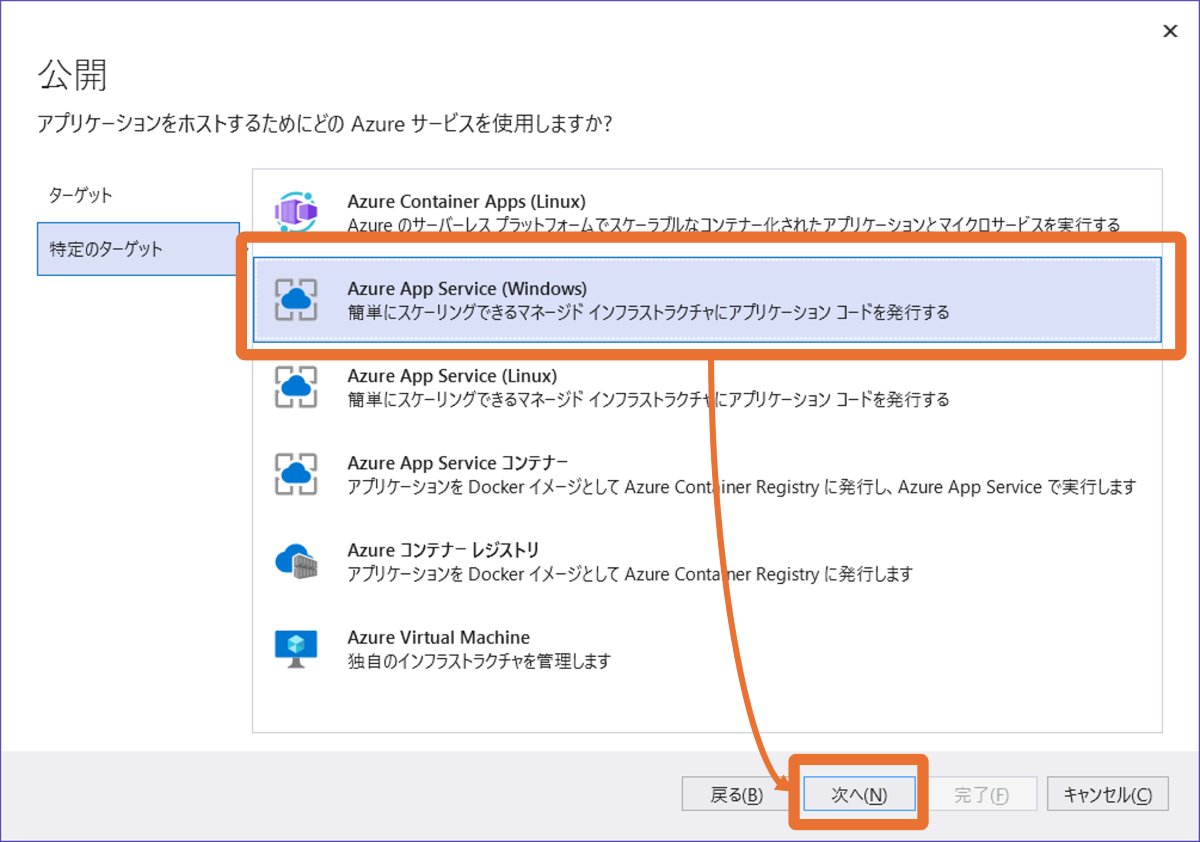This screenshot has height=842, width=1200.
Task: Click description 独自のインフラストラクチャを管理します
Action: (478, 661)
